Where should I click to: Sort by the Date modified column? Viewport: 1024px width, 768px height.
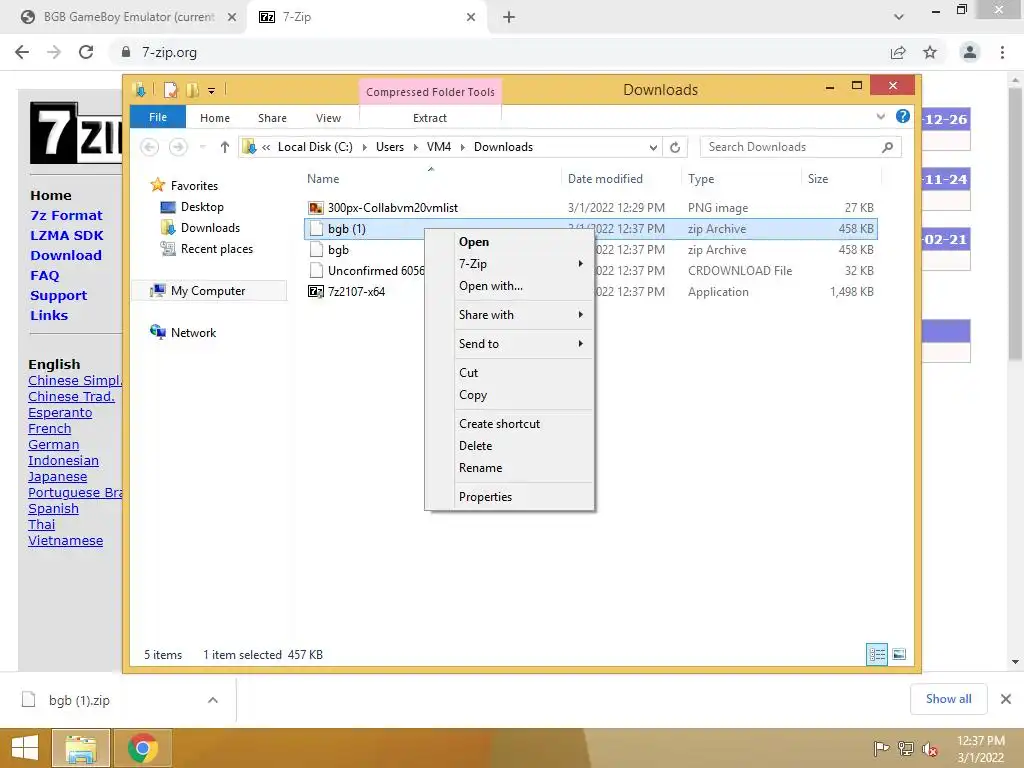605,179
